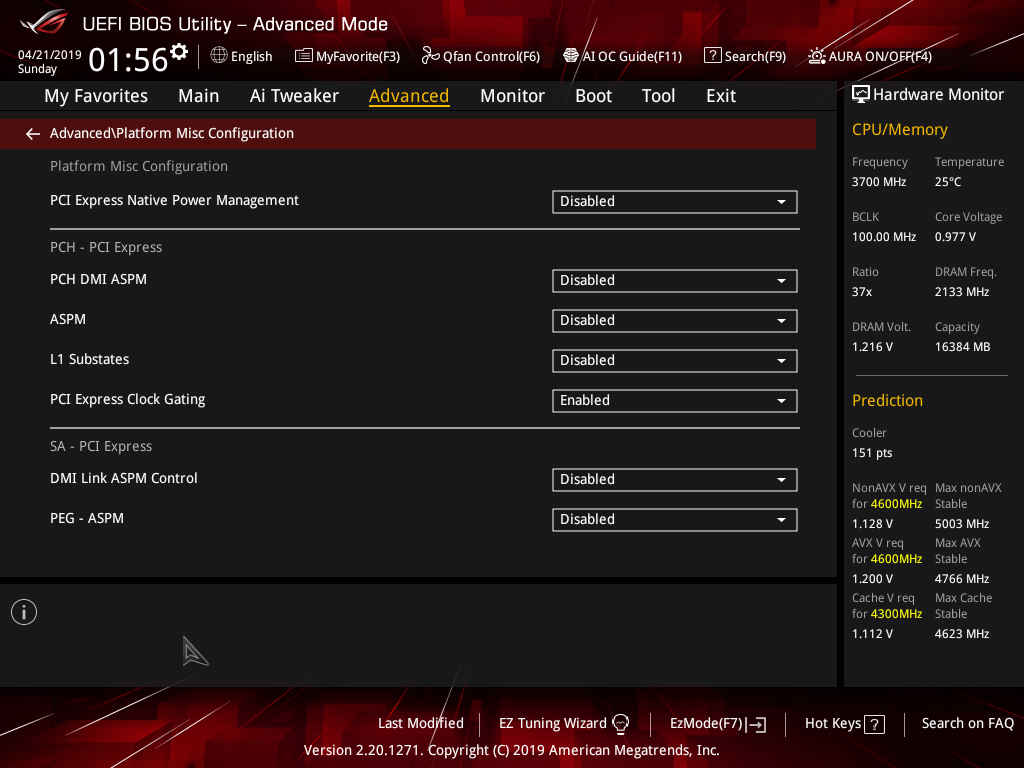This screenshot has width=1024, height=768.
Task: Click the ROG logo icon
Action: 43,22
